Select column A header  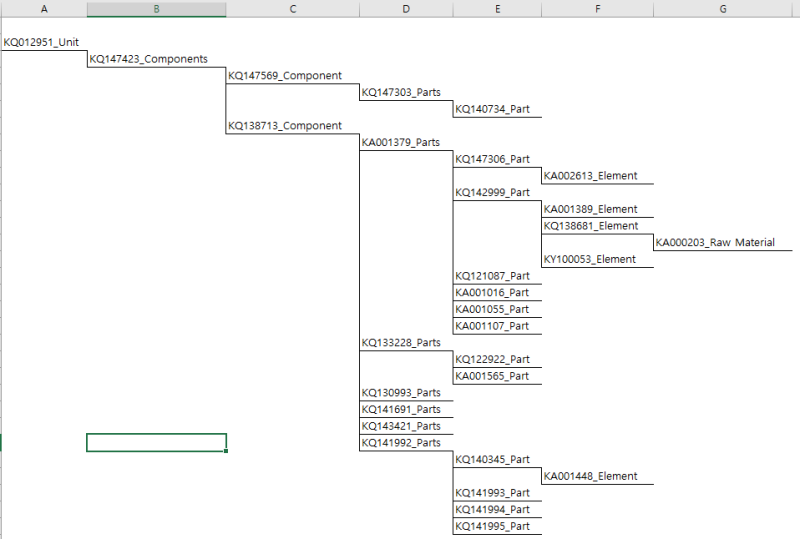click(x=44, y=9)
